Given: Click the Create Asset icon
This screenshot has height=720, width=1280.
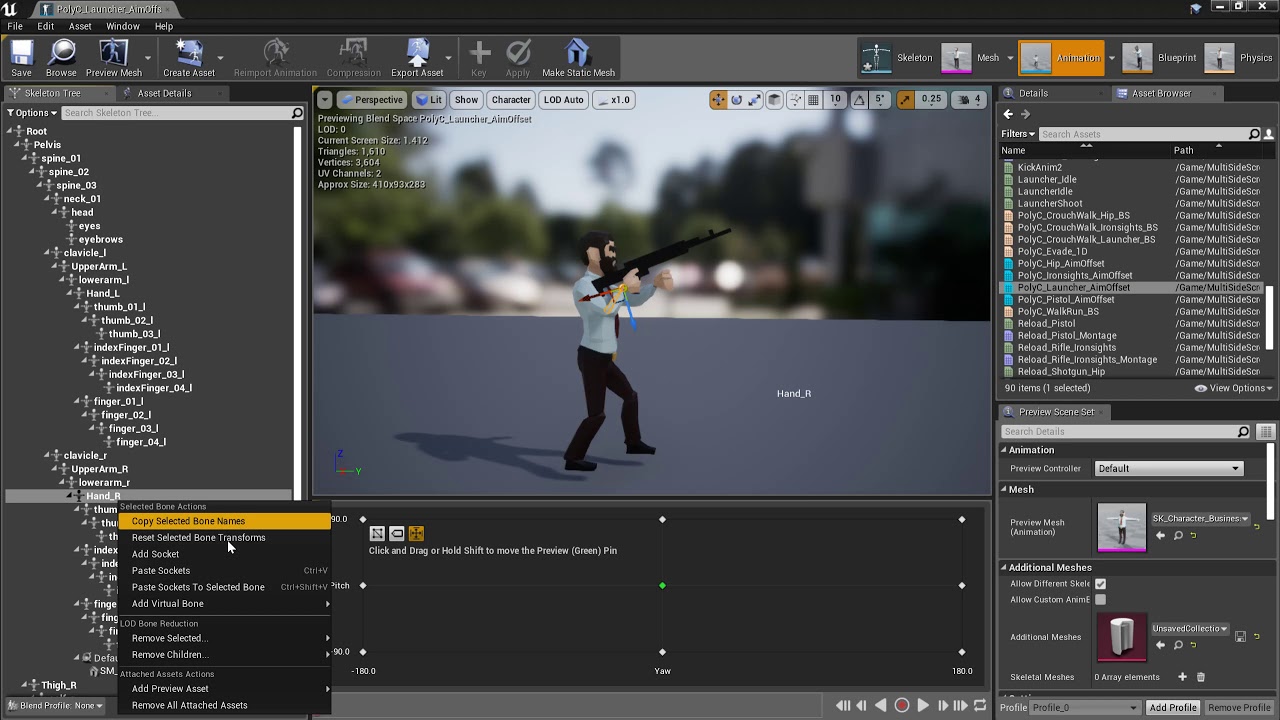Looking at the screenshot, I should click(189, 58).
